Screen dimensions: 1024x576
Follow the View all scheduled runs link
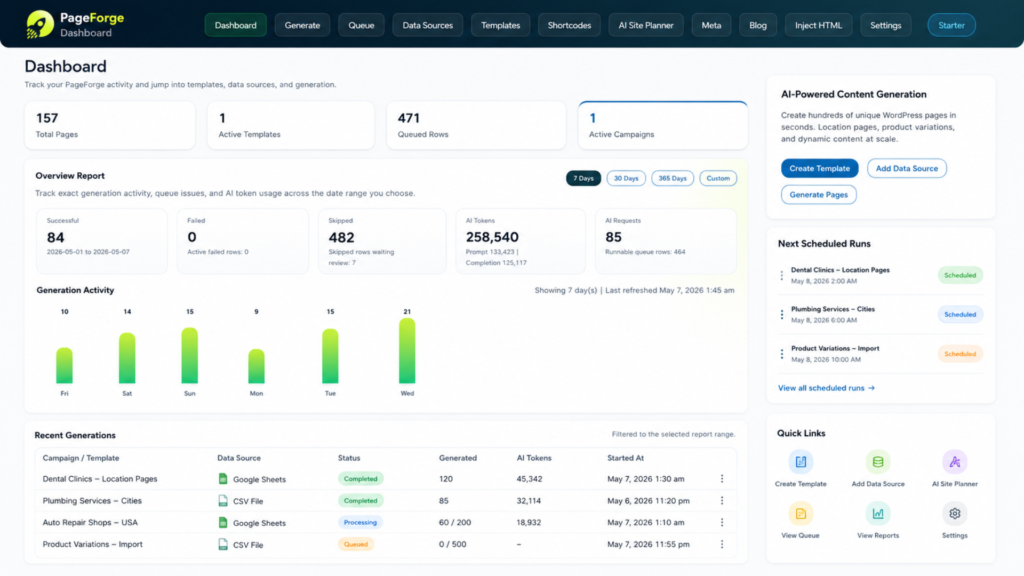click(x=826, y=388)
